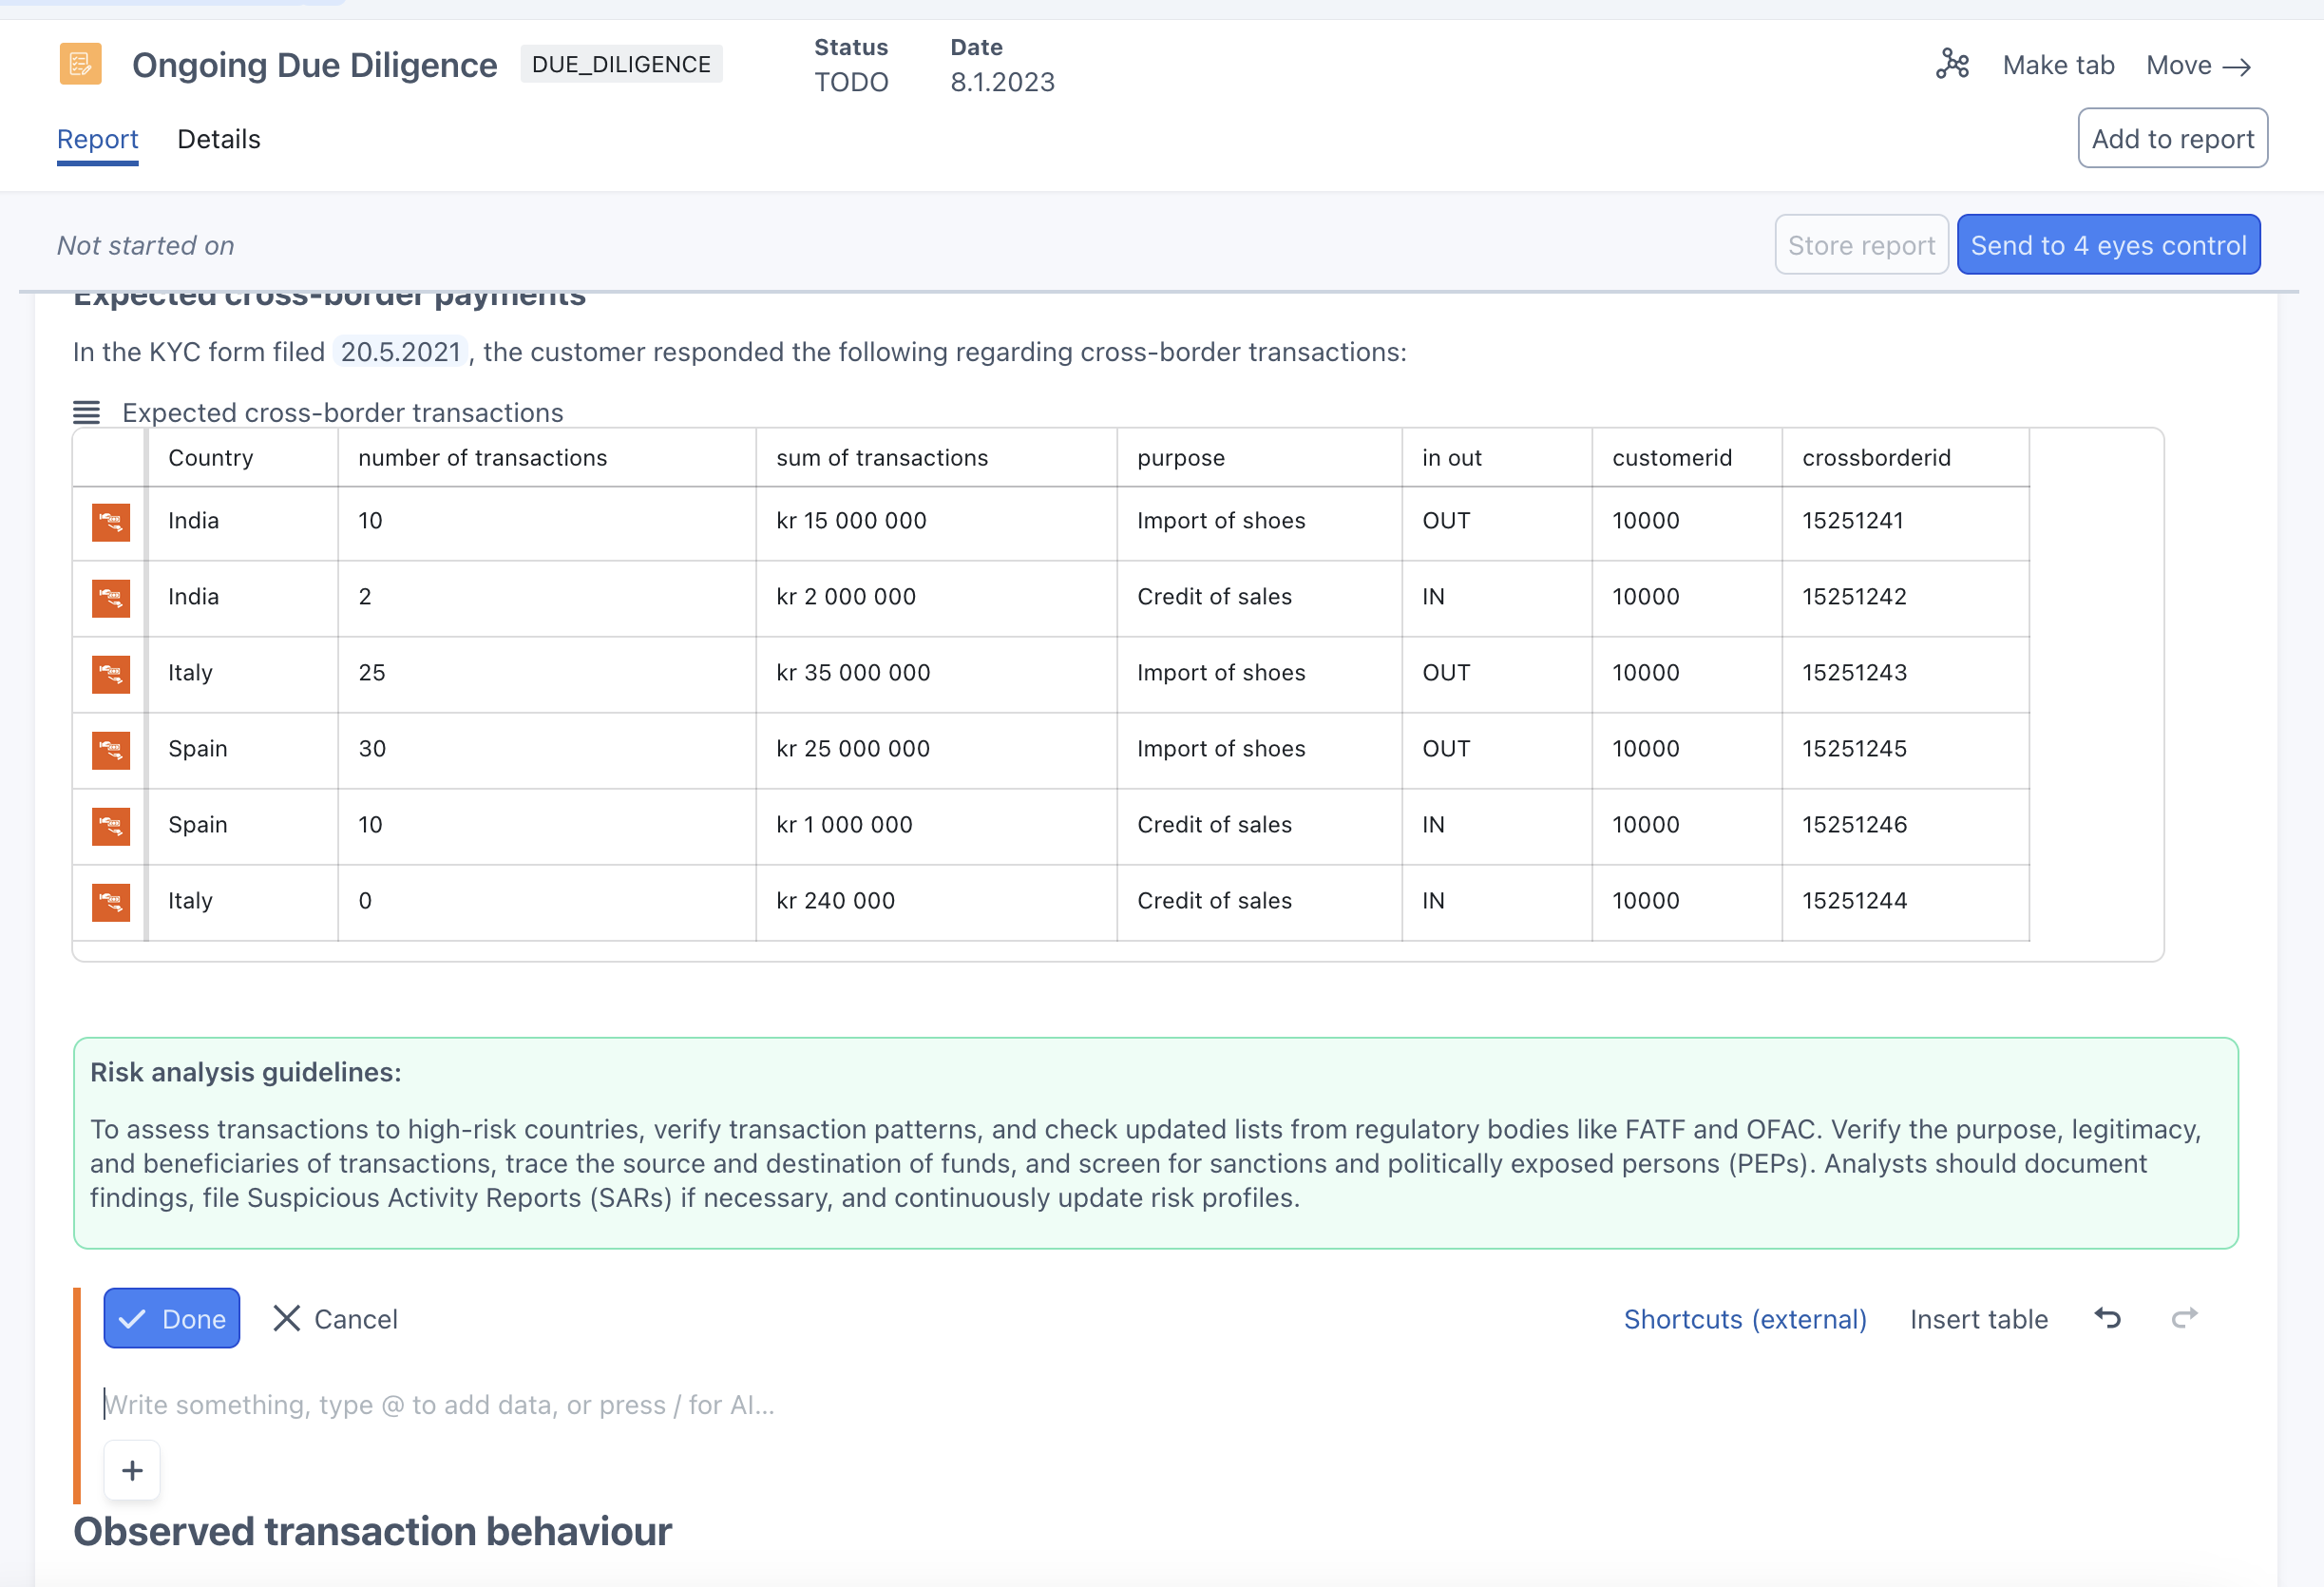The image size is (2324, 1587).
Task: Click the Shortcuts external link
Action: tap(1744, 1318)
